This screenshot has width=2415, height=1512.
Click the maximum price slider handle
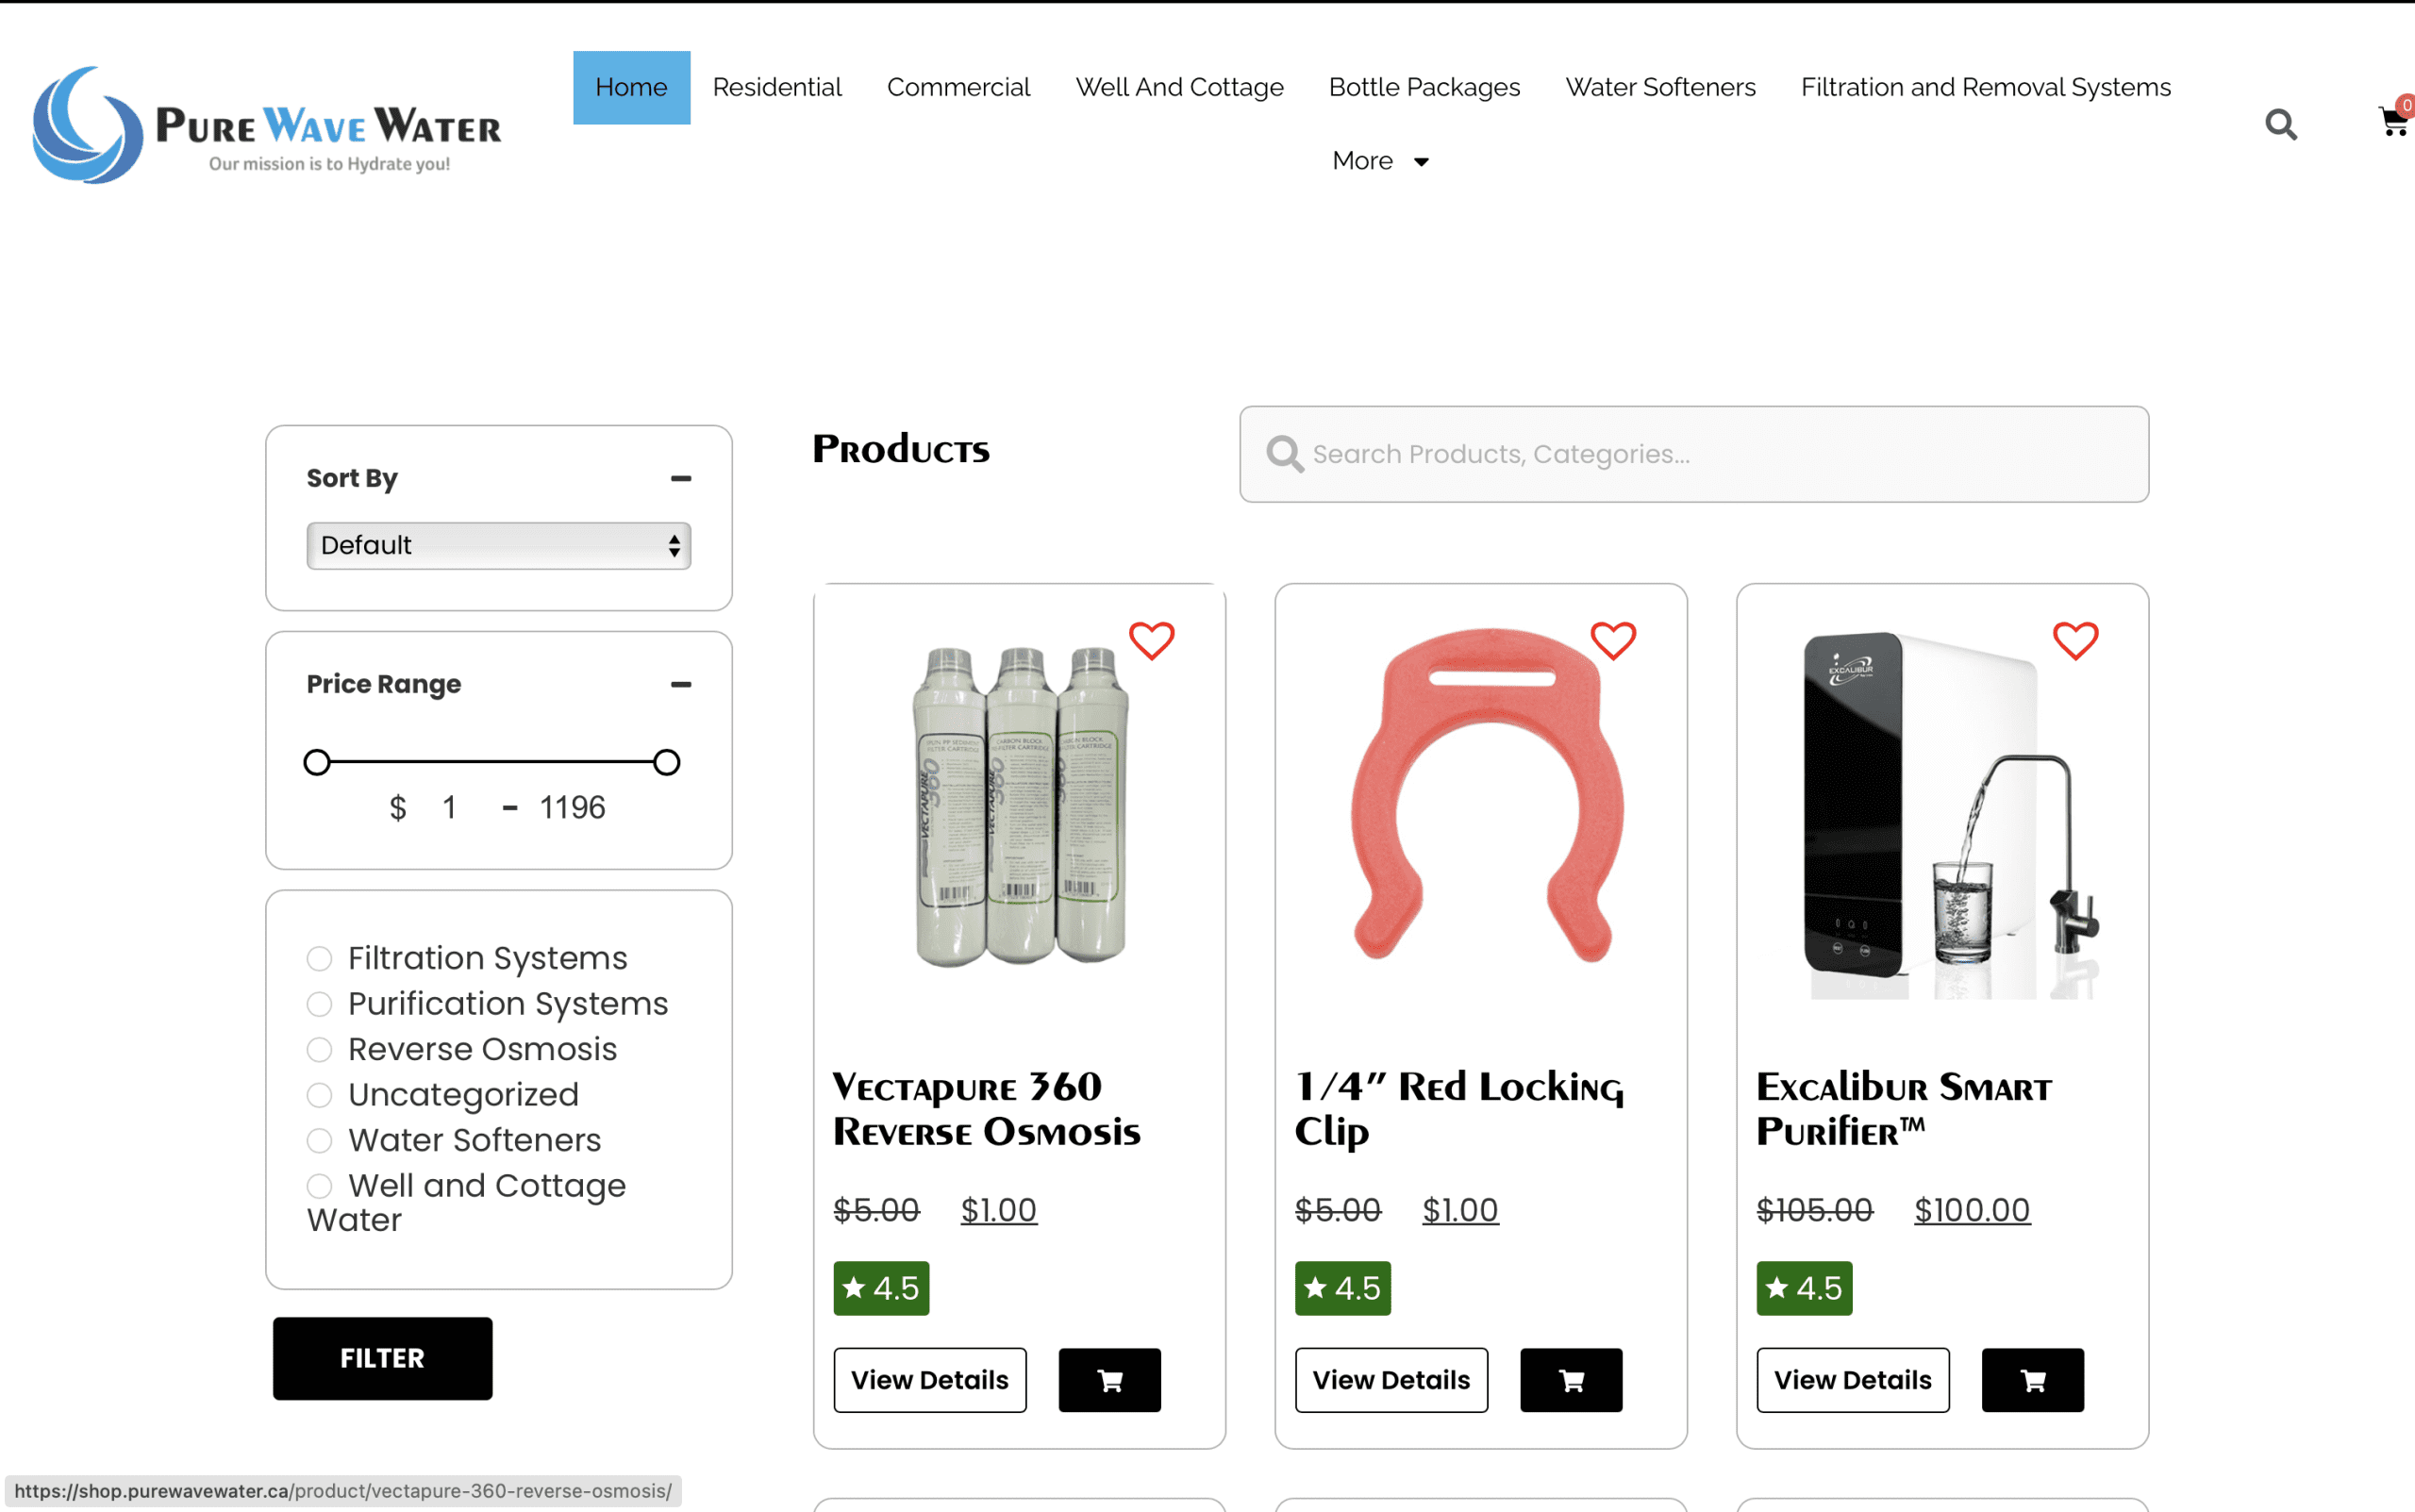coord(667,762)
